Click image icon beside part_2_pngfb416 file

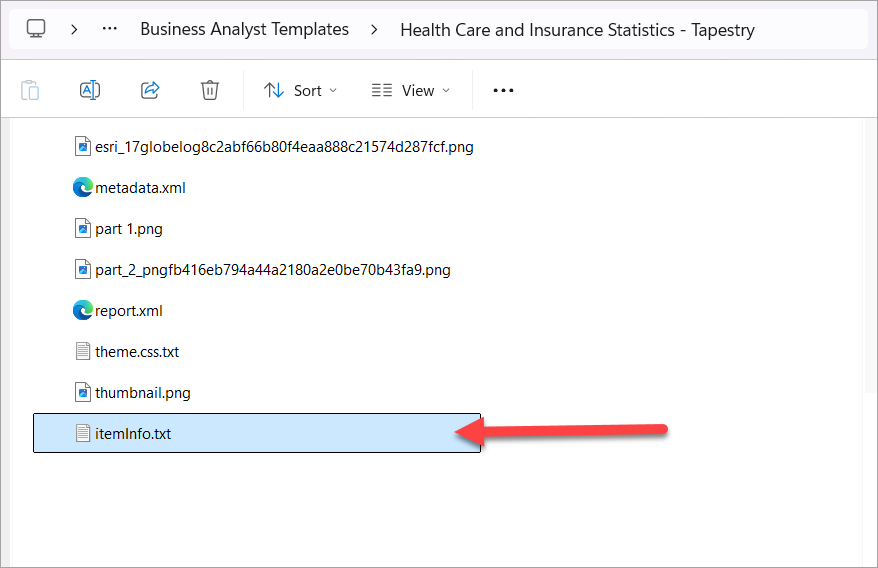coord(83,269)
